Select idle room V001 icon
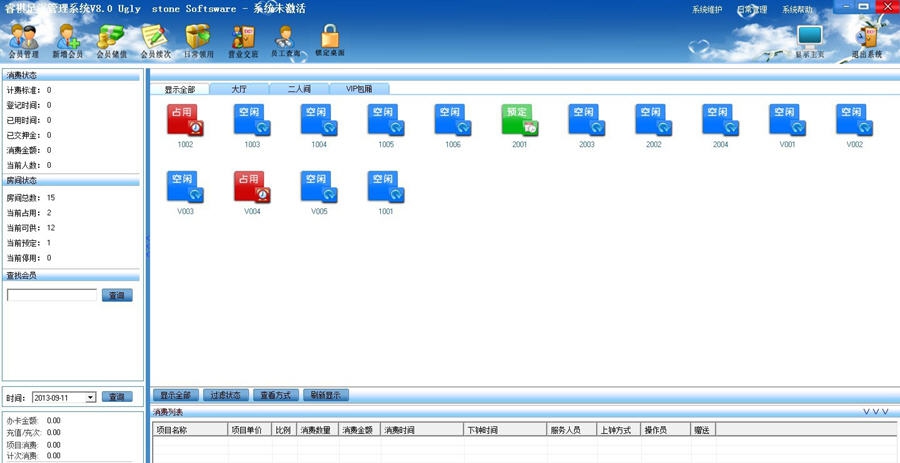The image size is (900, 463). [x=787, y=121]
